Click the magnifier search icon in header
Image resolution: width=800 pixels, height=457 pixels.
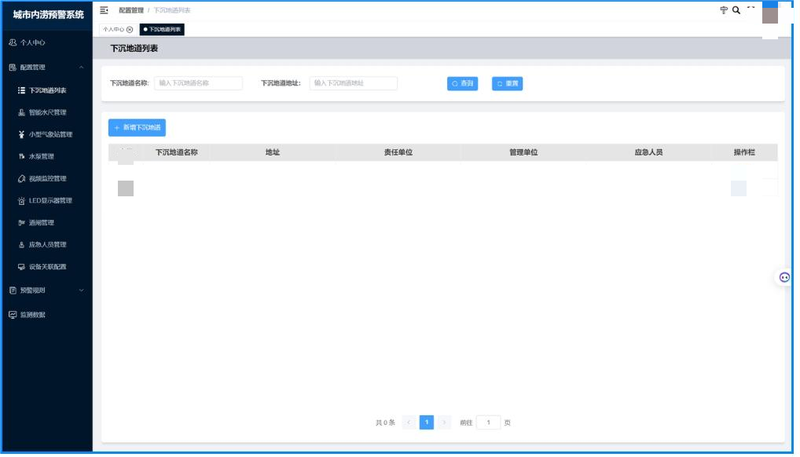[736, 10]
